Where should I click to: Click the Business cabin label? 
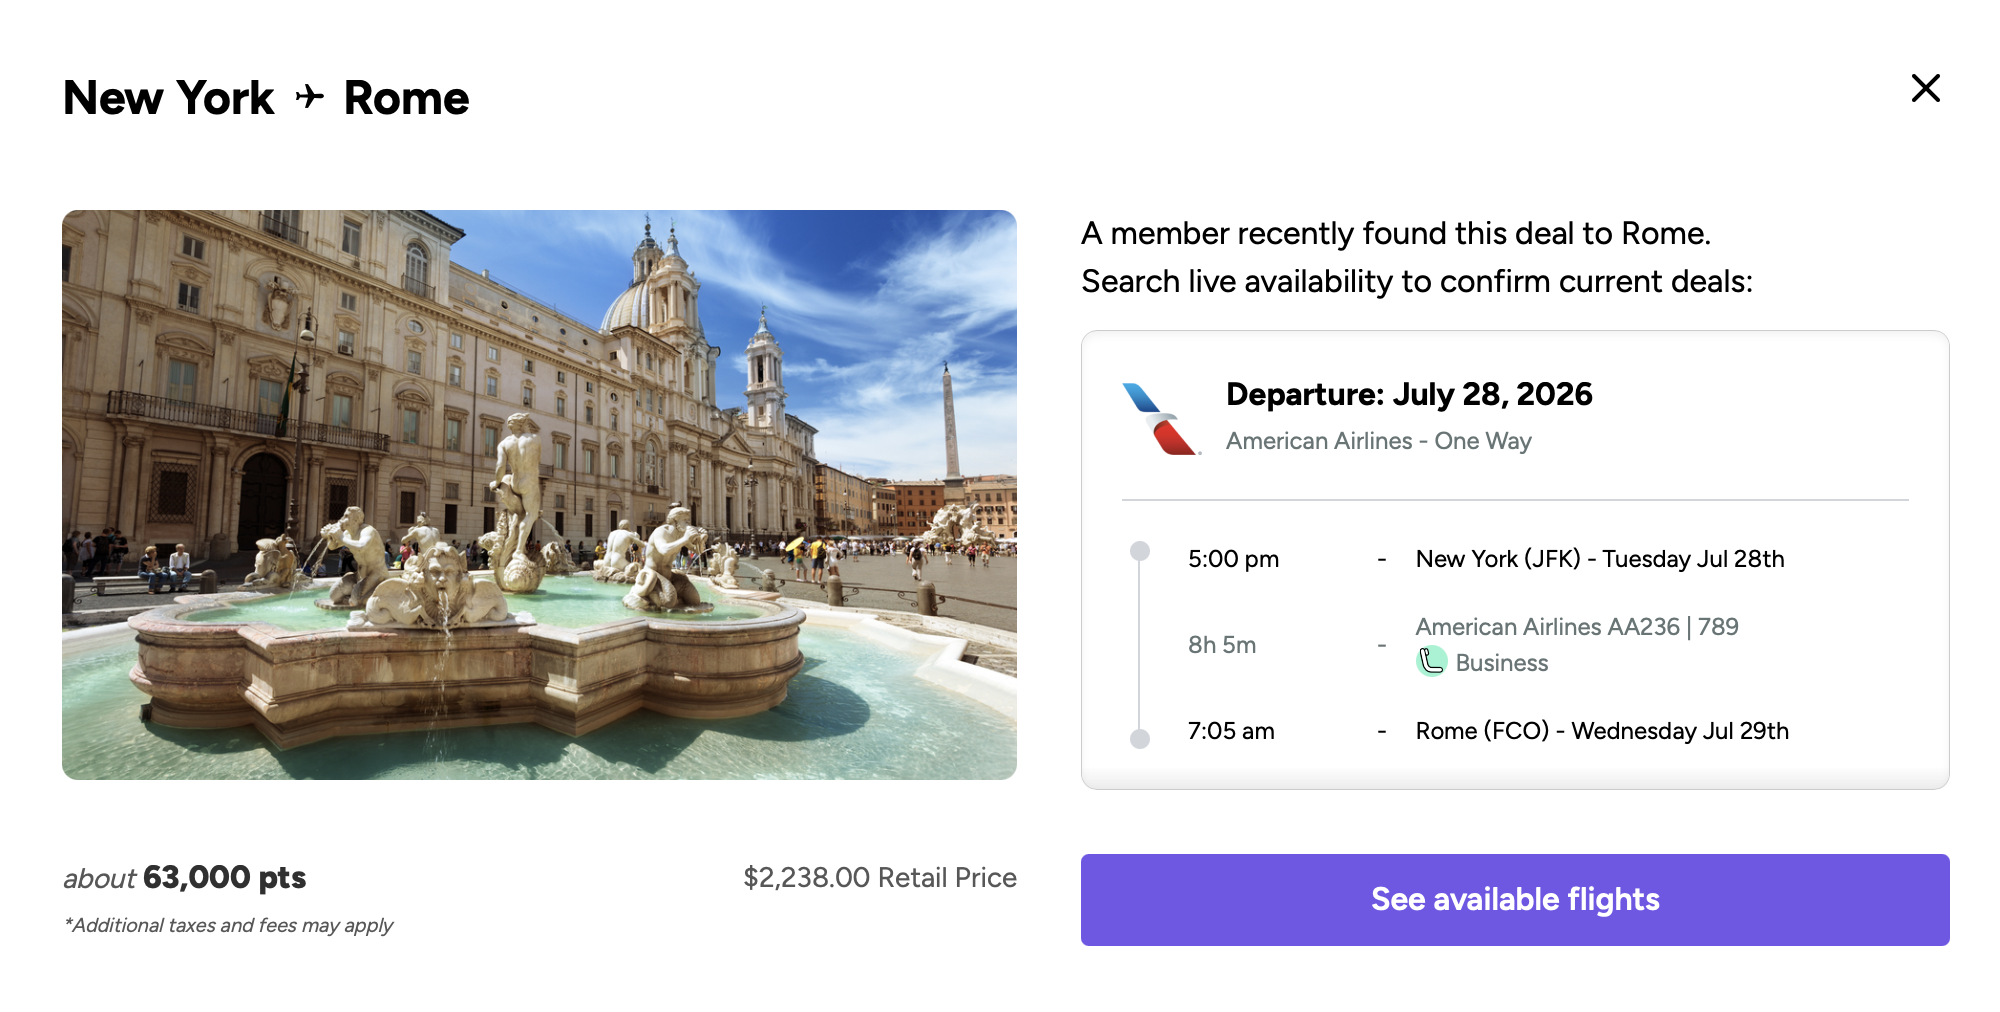(1501, 663)
